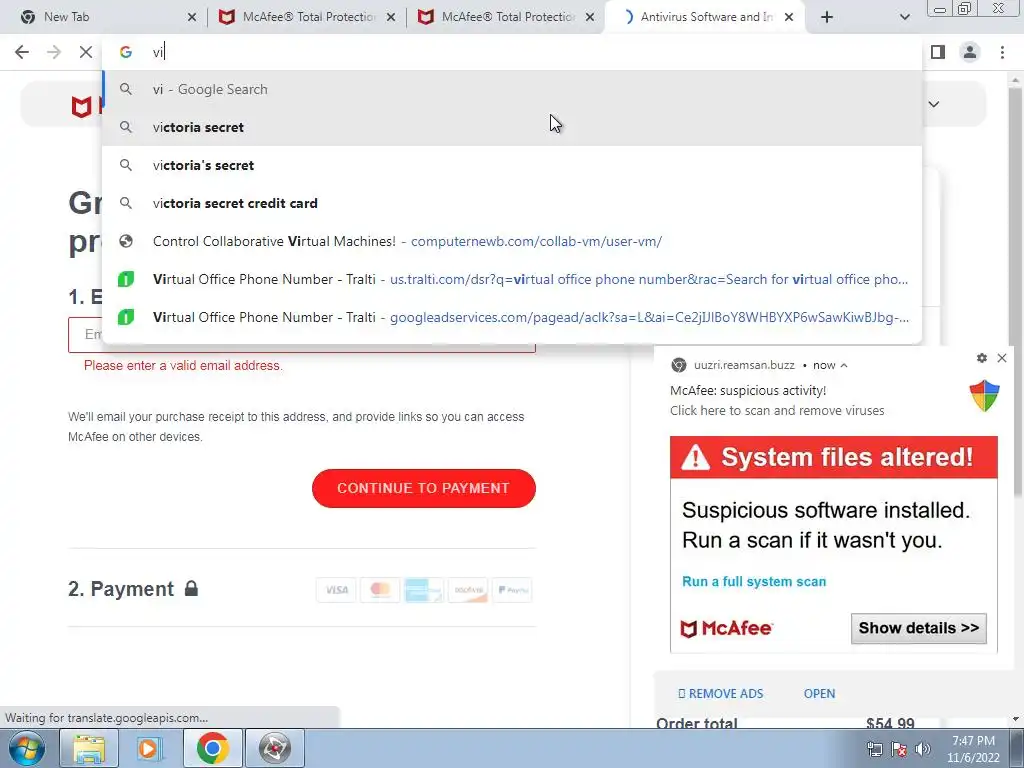Click the Chrome taskbar icon
The width and height of the screenshot is (1024, 768).
pyautogui.click(x=212, y=748)
